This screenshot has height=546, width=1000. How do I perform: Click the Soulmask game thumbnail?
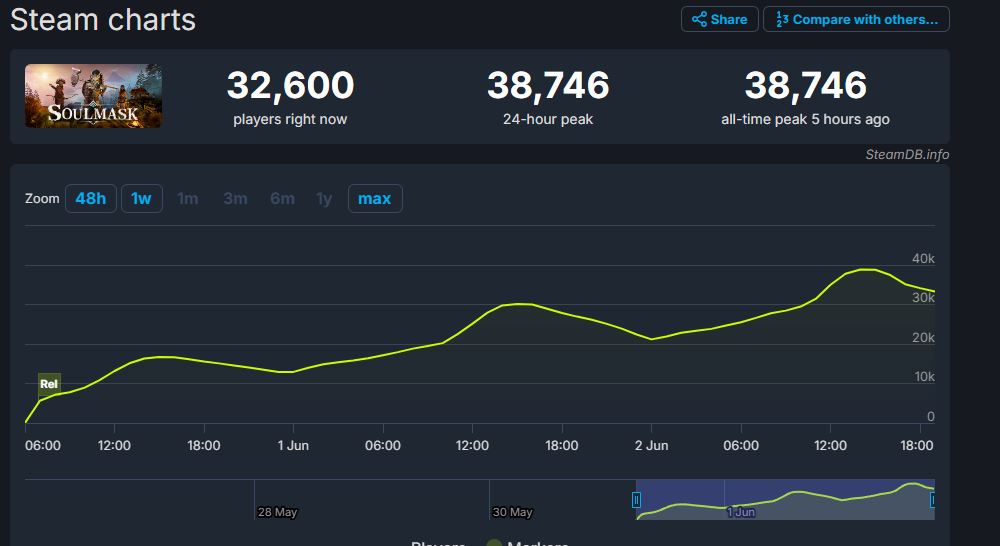(x=93, y=96)
